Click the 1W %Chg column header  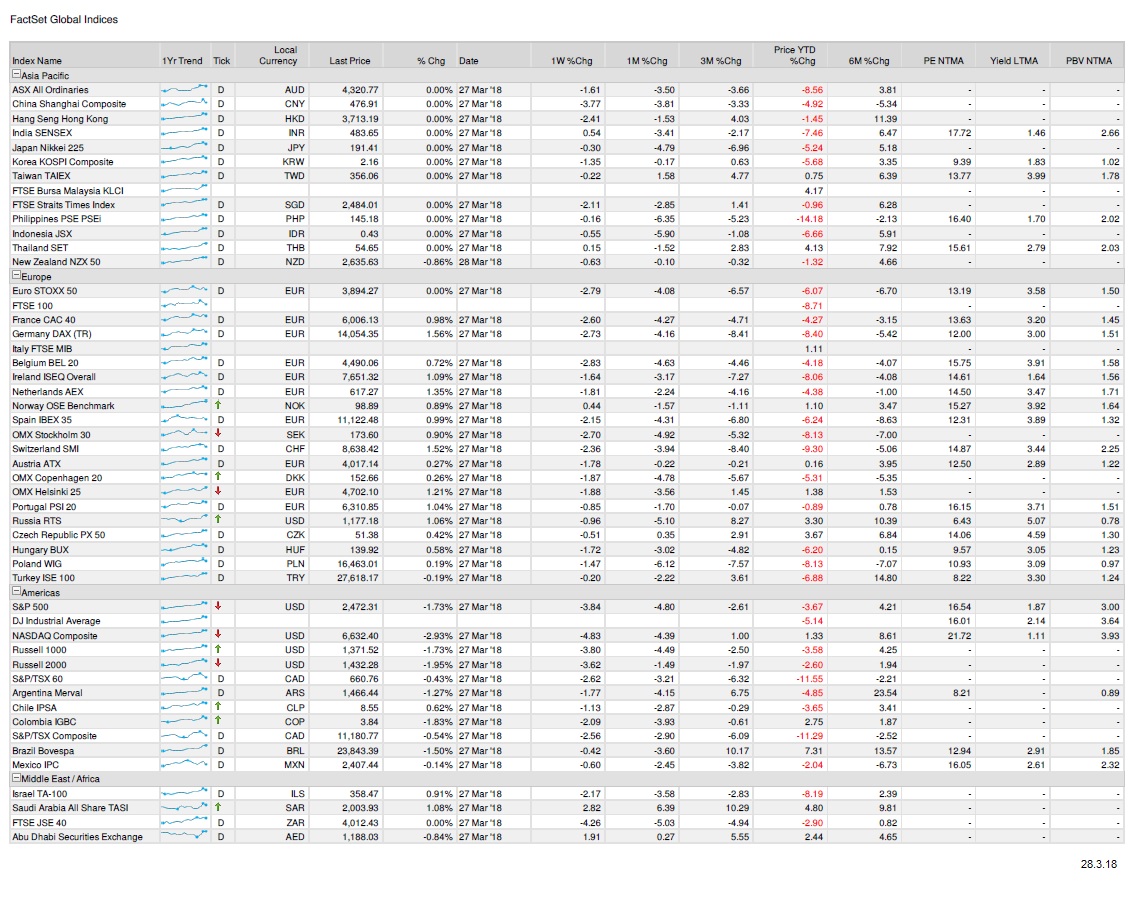[x=572, y=61]
